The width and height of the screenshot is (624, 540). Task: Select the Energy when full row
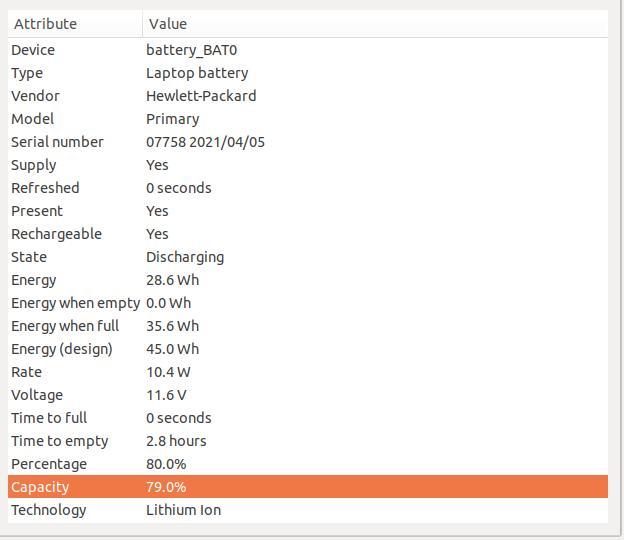[308, 326]
